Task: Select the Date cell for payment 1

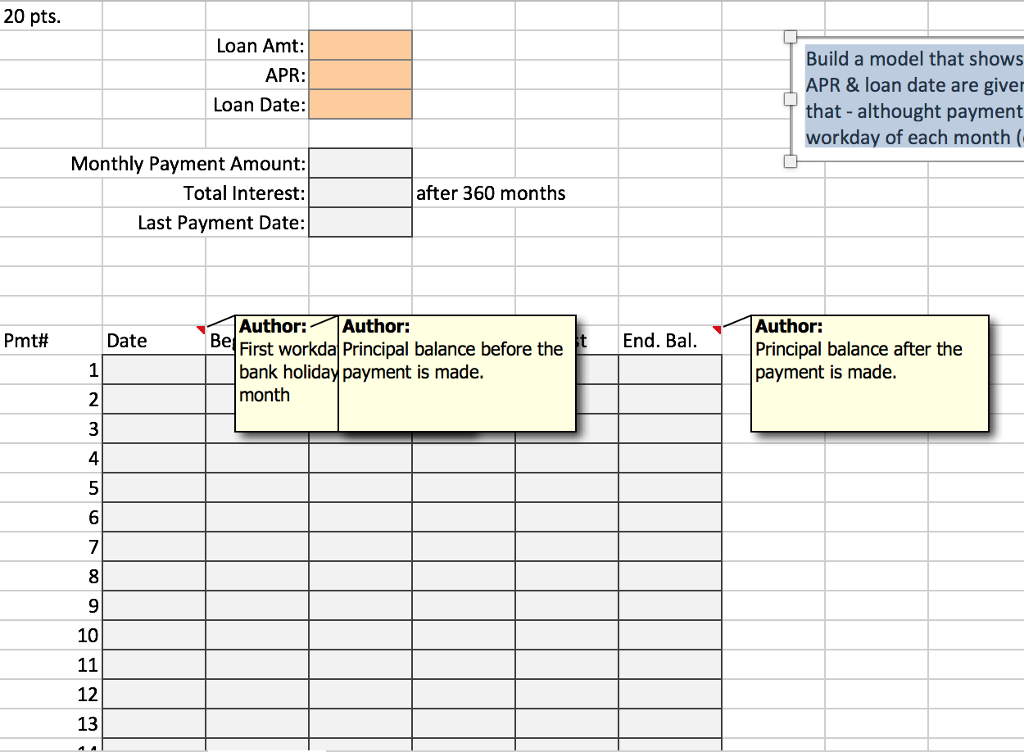Action: pyautogui.click(x=155, y=369)
